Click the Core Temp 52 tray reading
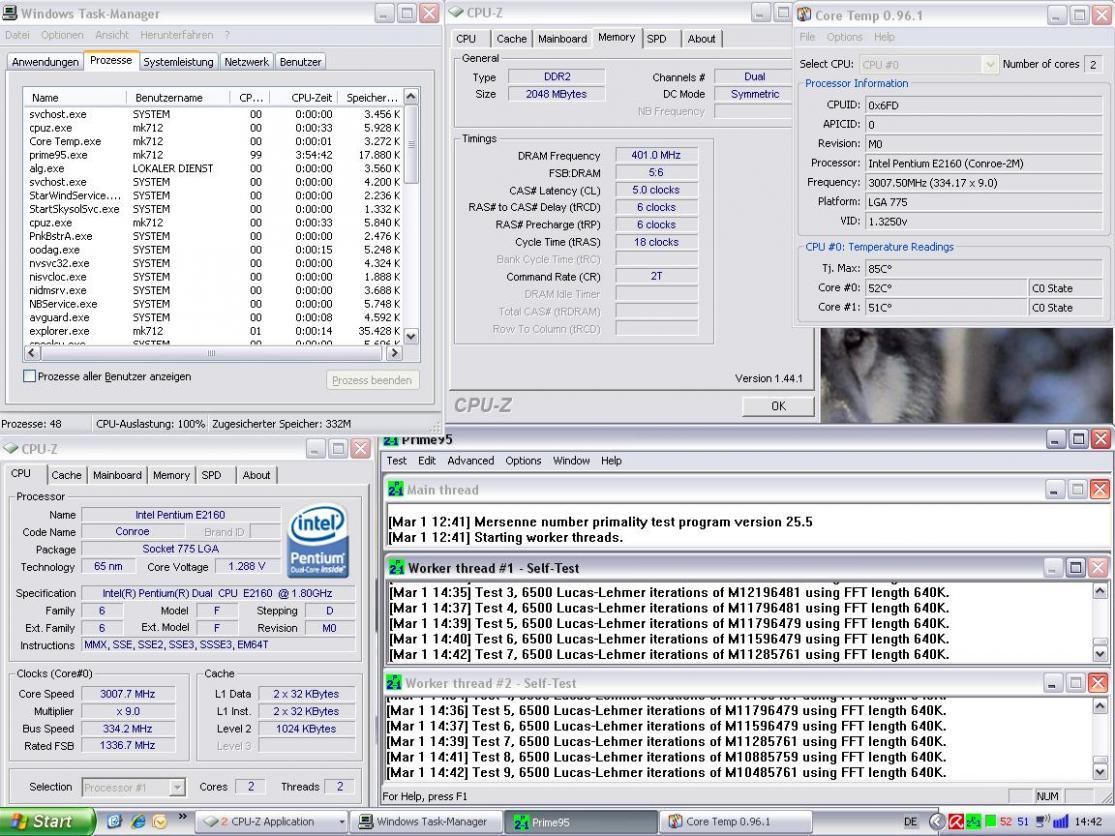This screenshot has height=836, width=1115. click(x=1005, y=822)
